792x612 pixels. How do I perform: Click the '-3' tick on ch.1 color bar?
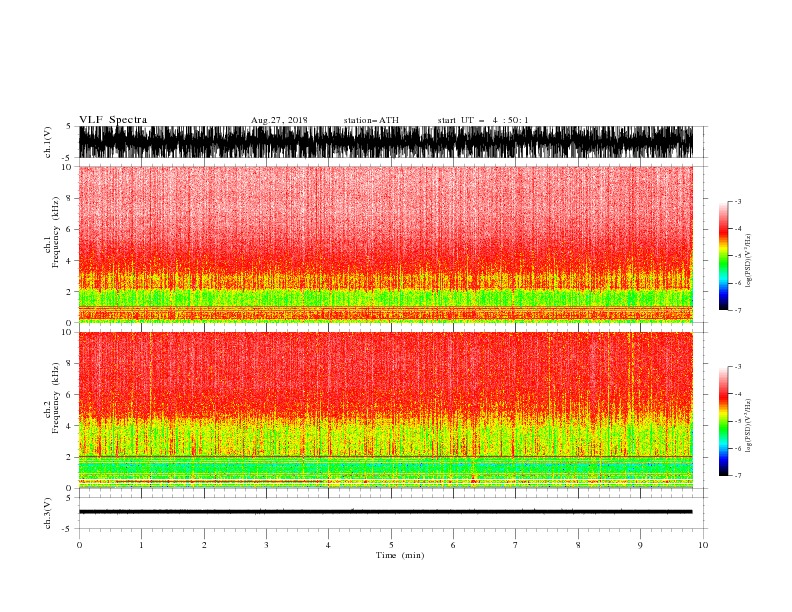click(x=738, y=201)
